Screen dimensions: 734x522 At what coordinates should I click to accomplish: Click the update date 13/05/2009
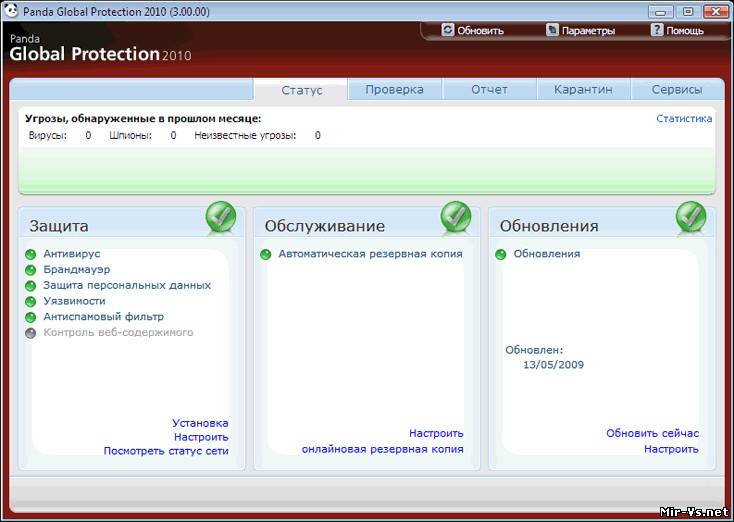pos(553,365)
